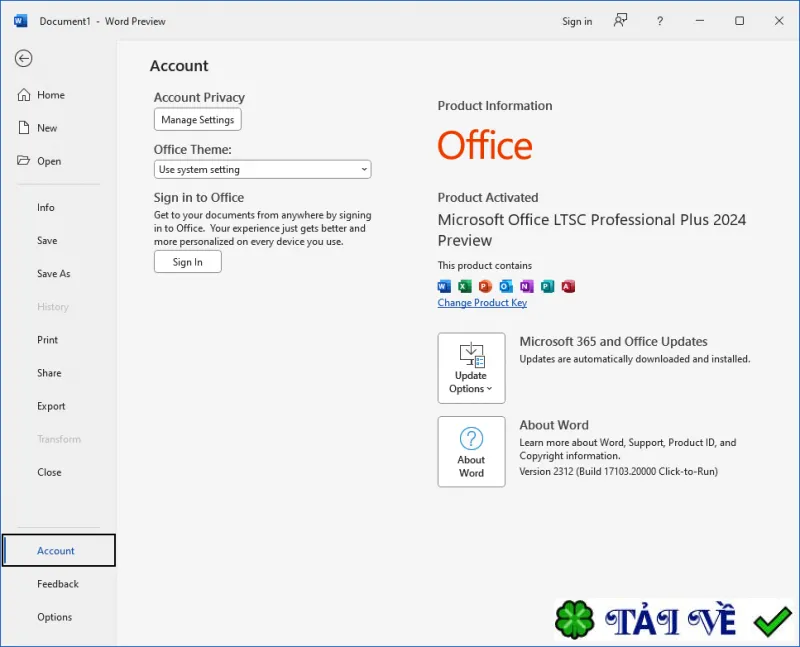This screenshot has width=800, height=647.
Task: Follow the Change Product Key link
Action: [x=482, y=303]
